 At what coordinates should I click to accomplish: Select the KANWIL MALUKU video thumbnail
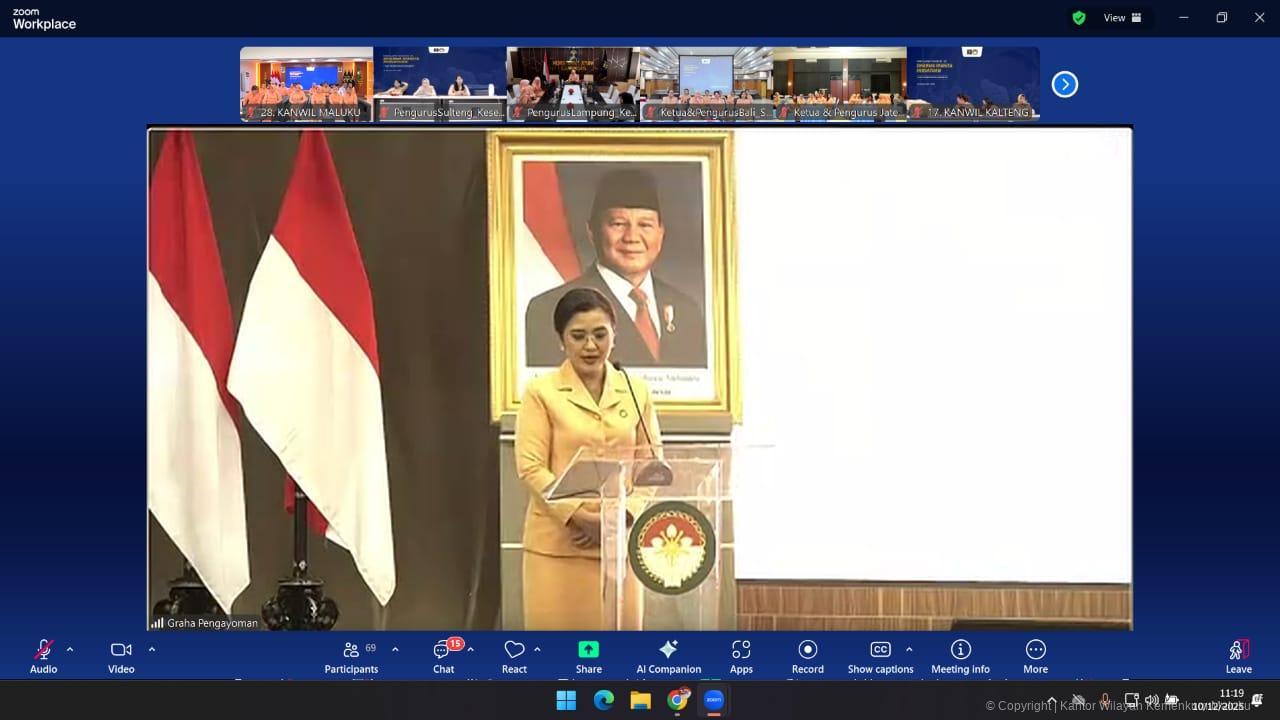tap(306, 84)
